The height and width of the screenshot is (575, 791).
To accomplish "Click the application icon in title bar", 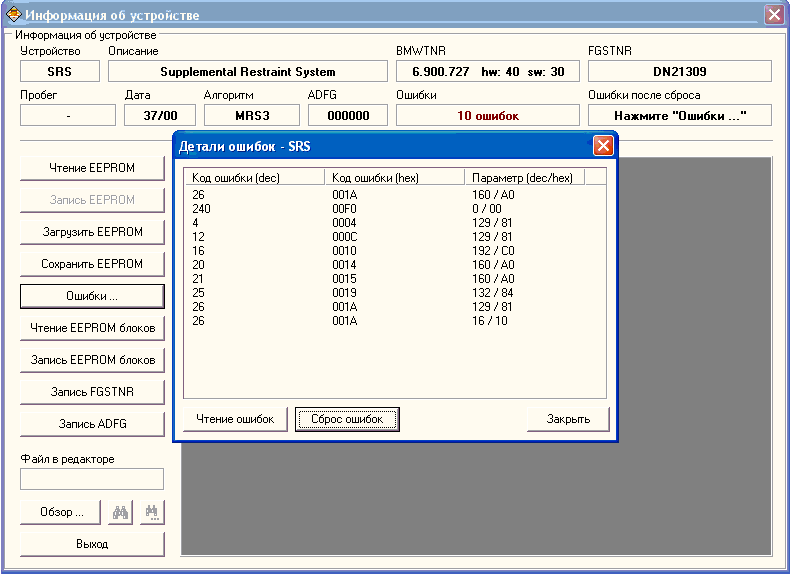I will (13, 15).
